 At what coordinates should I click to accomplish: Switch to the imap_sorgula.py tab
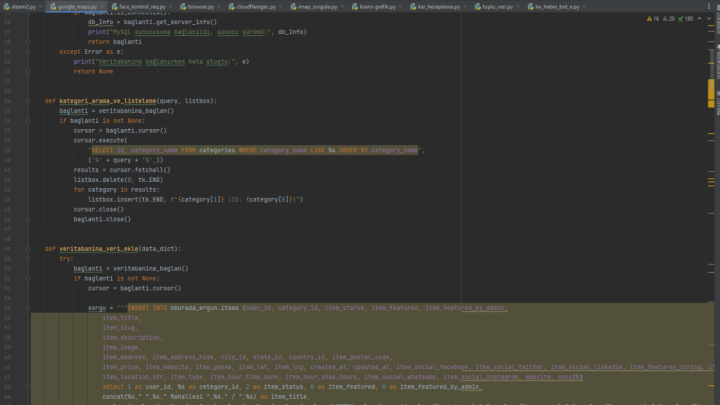[x=317, y=7]
